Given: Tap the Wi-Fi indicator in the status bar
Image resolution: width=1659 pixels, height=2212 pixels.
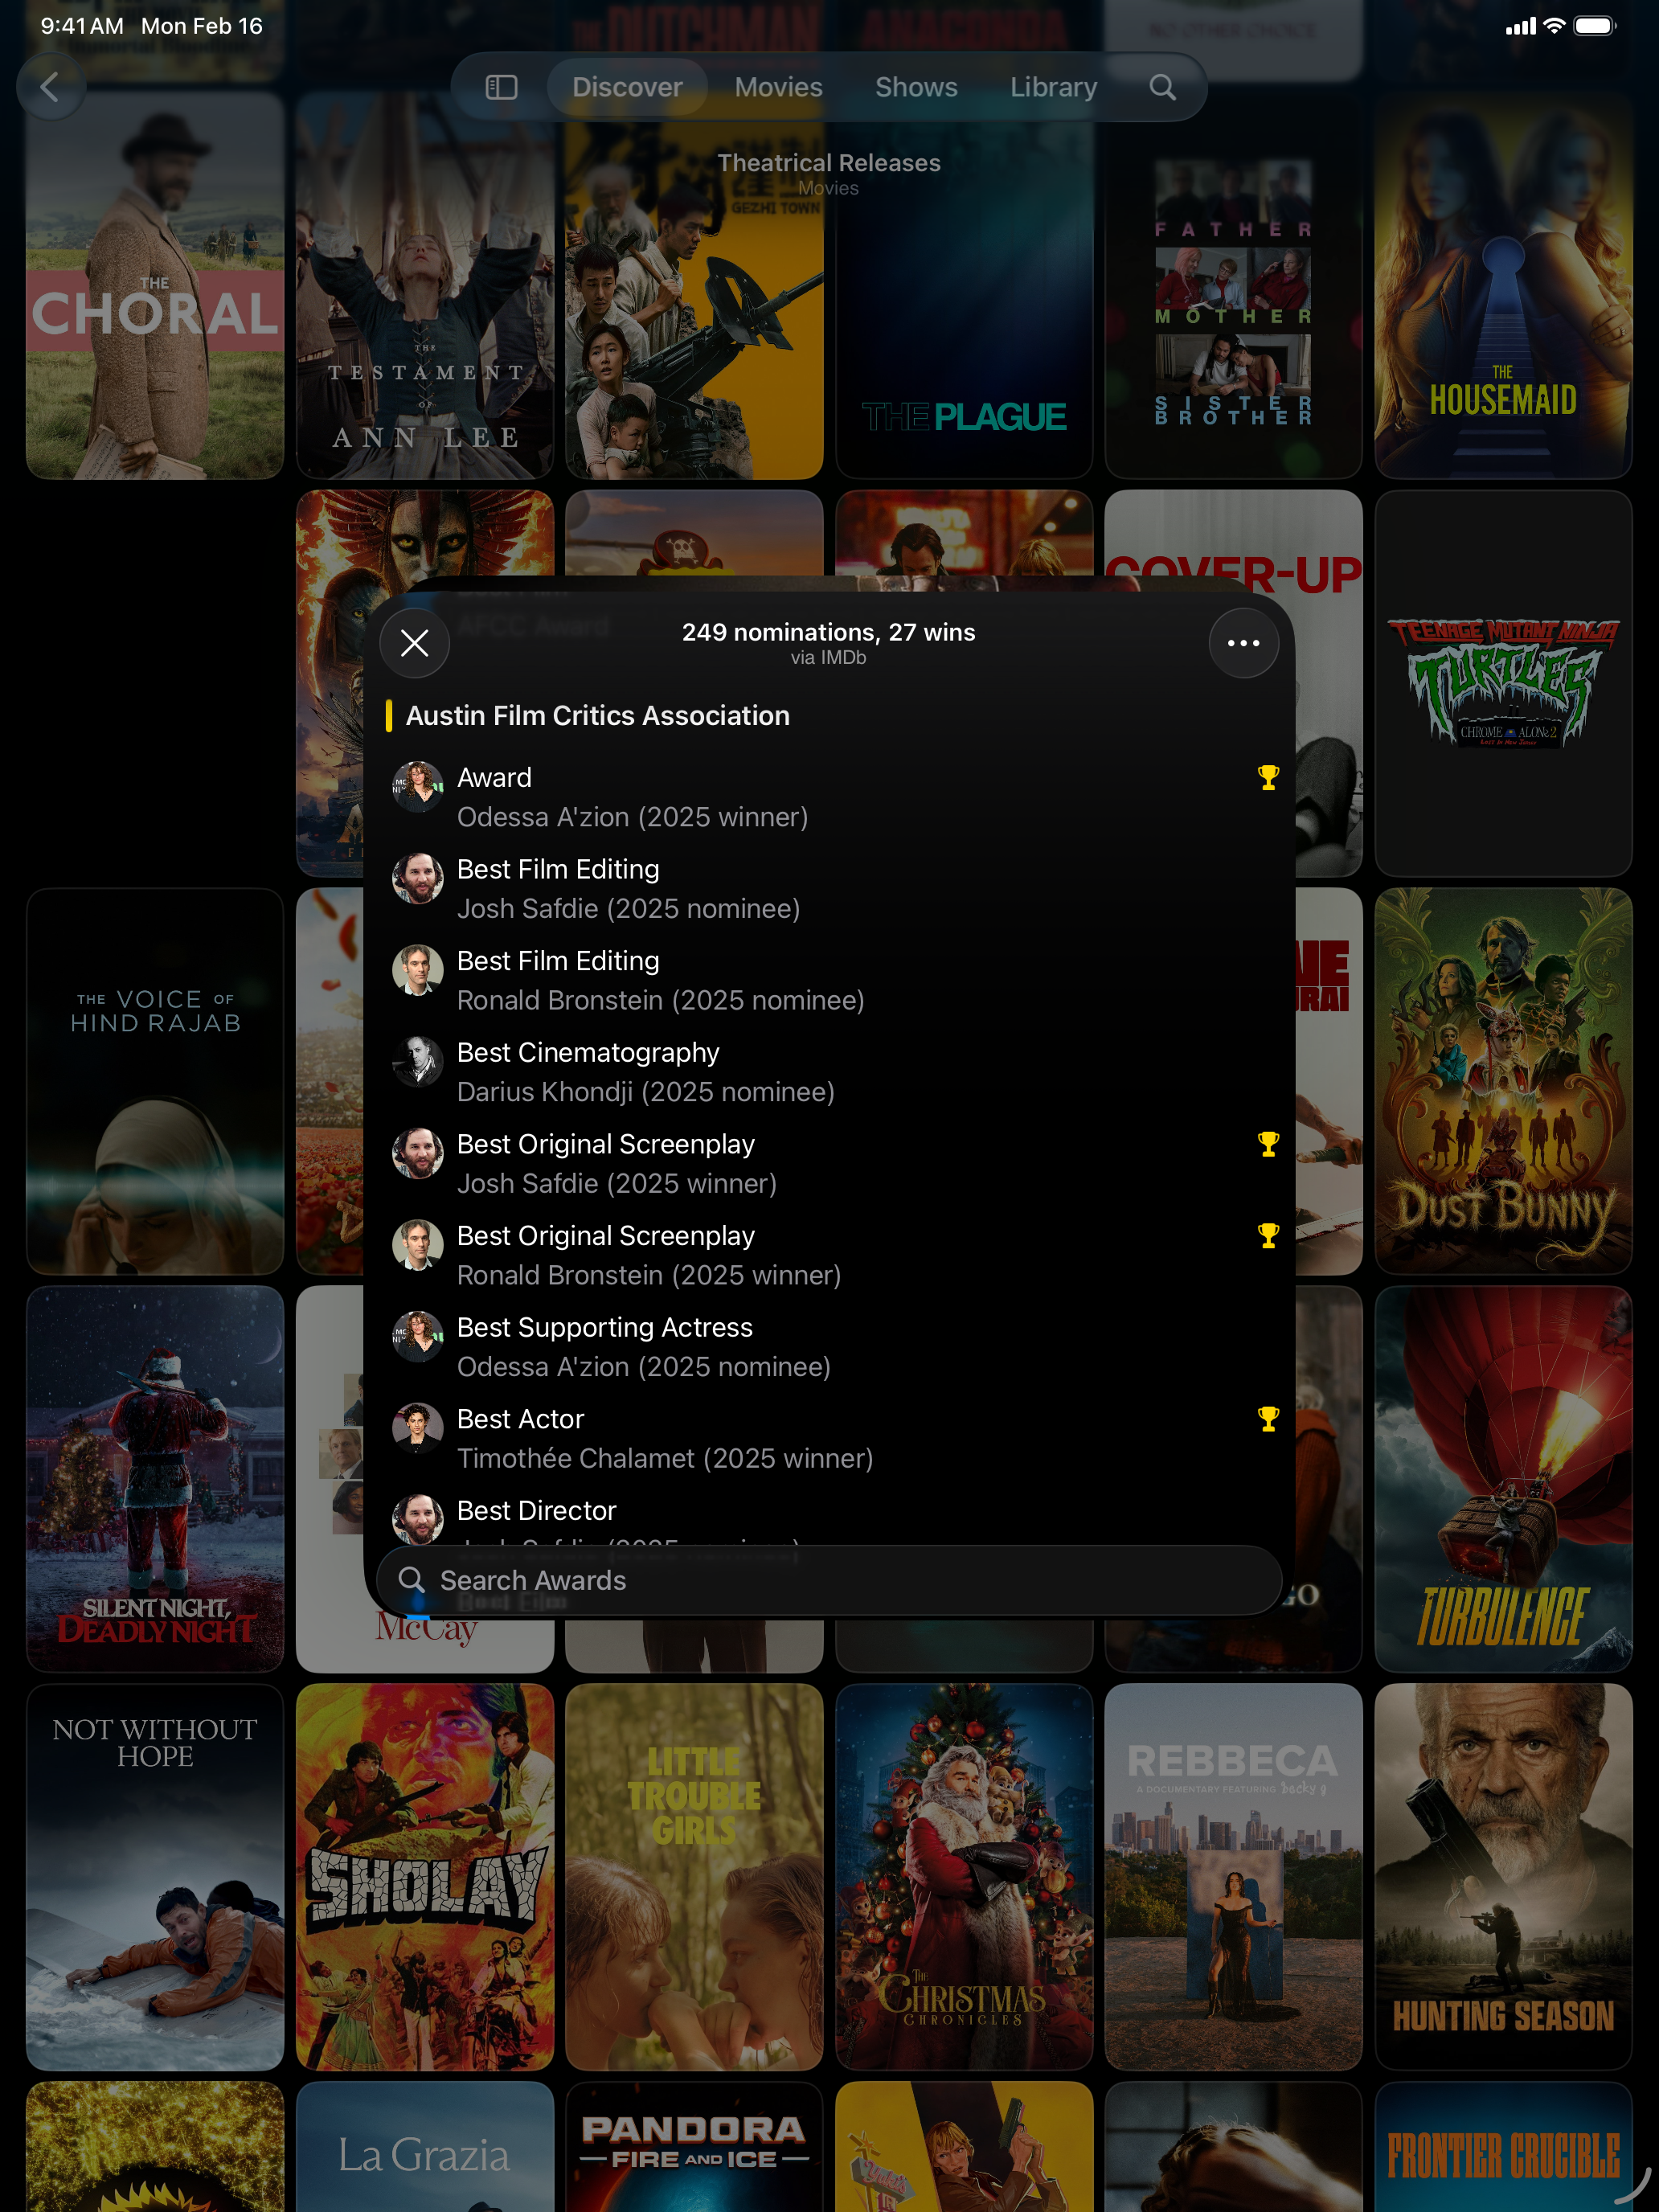Looking at the screenshot, I should click(x=1554, y=26).
